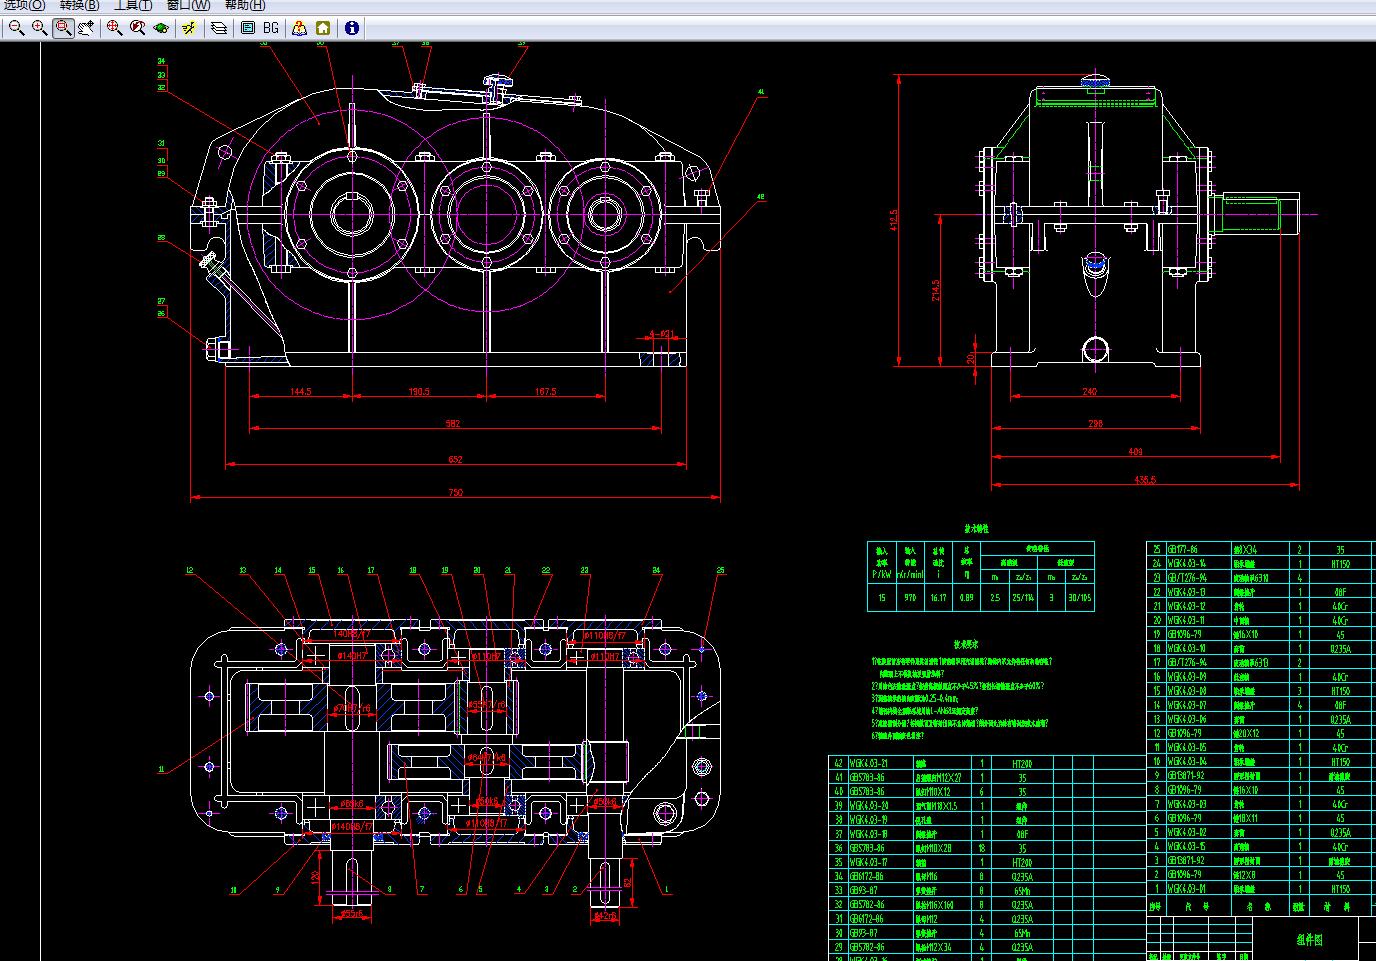The width and height of the screenshot is (1376, 961).
Task: Open the 工具(T) menu
Action: pyautogui.click(x=133, y=5)
